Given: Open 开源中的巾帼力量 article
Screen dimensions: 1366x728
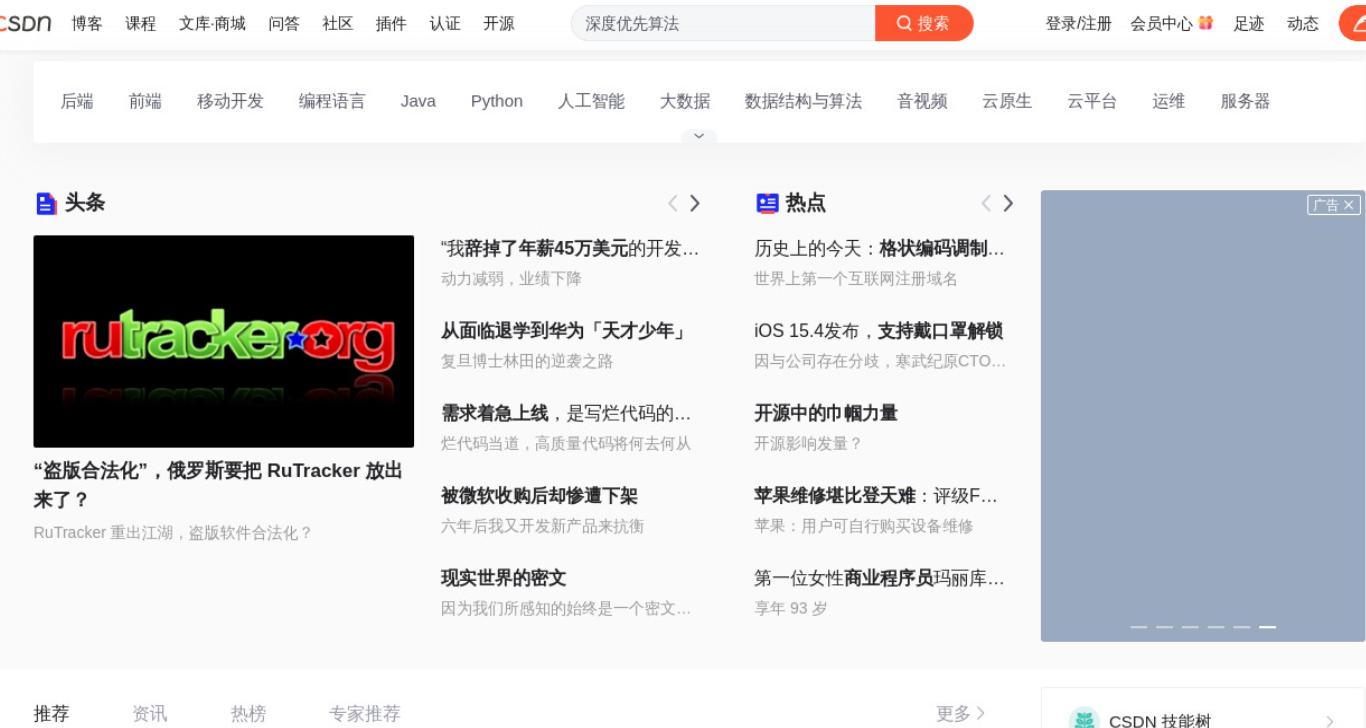Looking at the screenshot, I should click(x=826, y=413).
